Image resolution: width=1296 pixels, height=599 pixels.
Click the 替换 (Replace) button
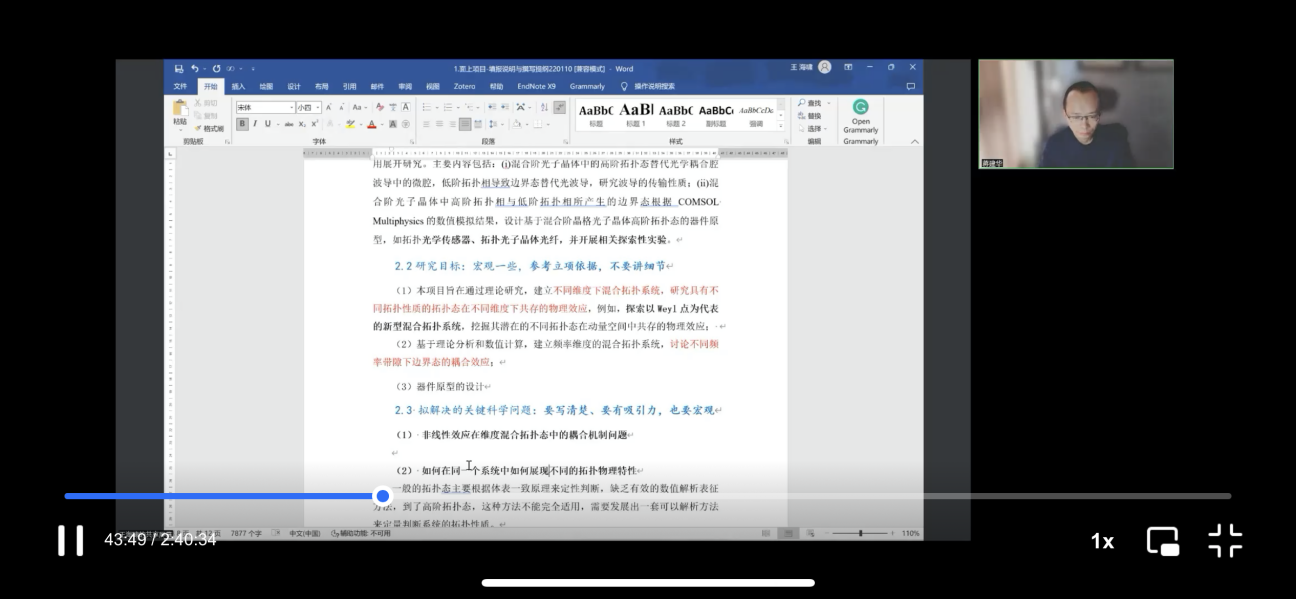pos(809,116)
